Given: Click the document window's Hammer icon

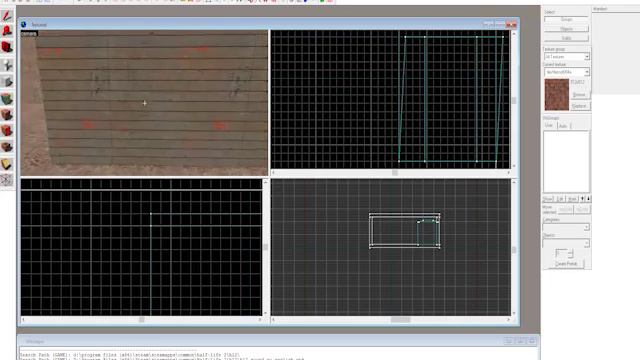Looking at the screenshot, I should coord(24,24).
